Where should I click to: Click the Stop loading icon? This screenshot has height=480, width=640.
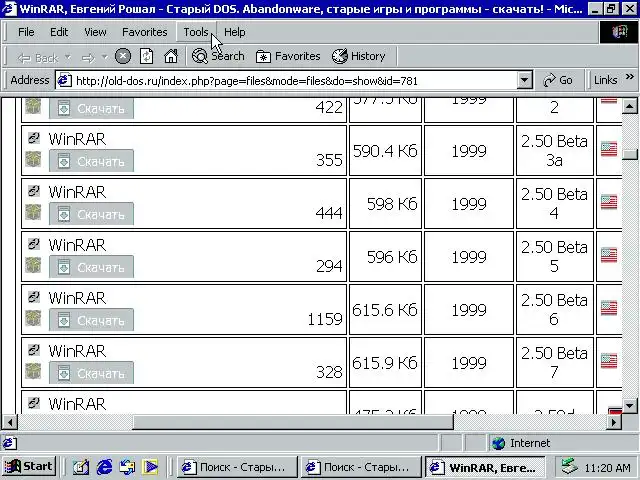point(123,56)
